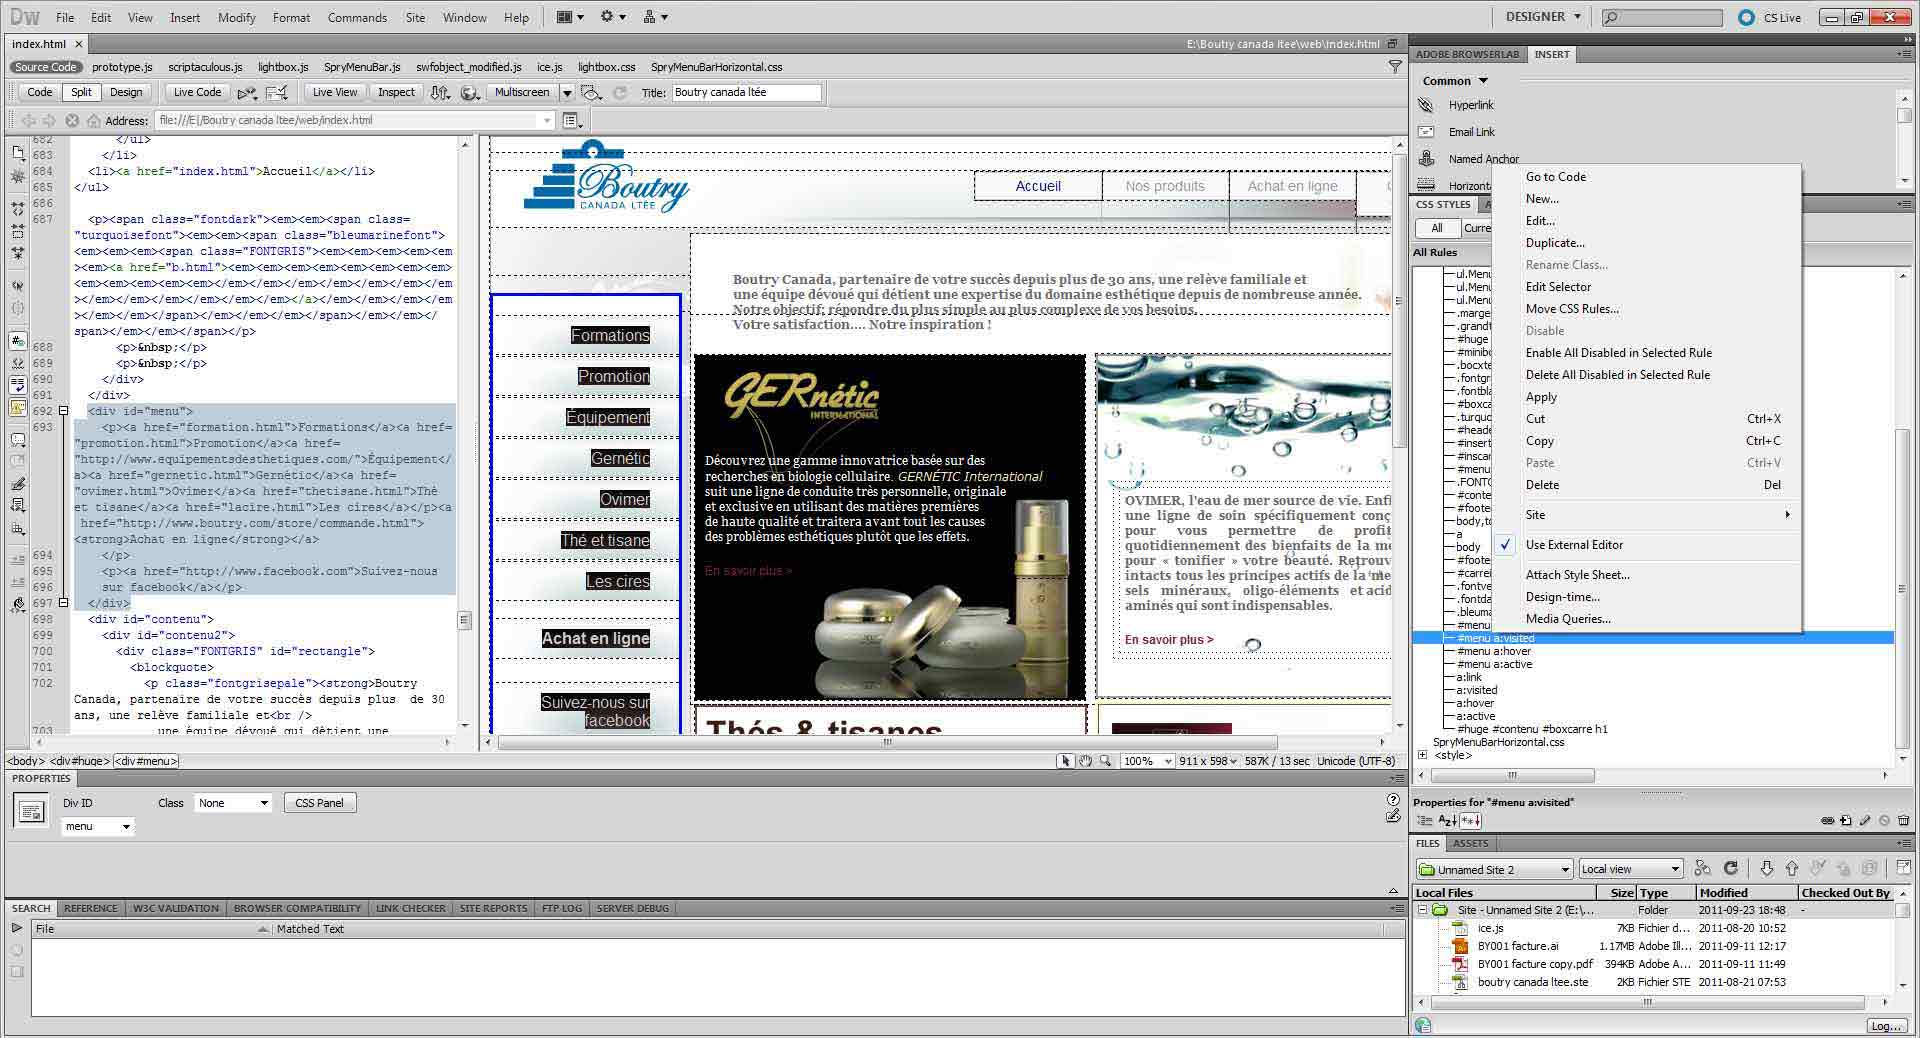Click the Edit Rule pencil icon

click(x=1865, y=821)
